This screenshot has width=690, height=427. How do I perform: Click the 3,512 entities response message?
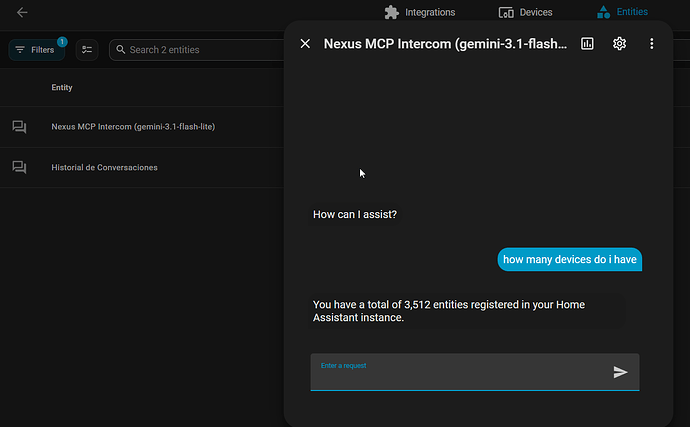pos(467,311)
